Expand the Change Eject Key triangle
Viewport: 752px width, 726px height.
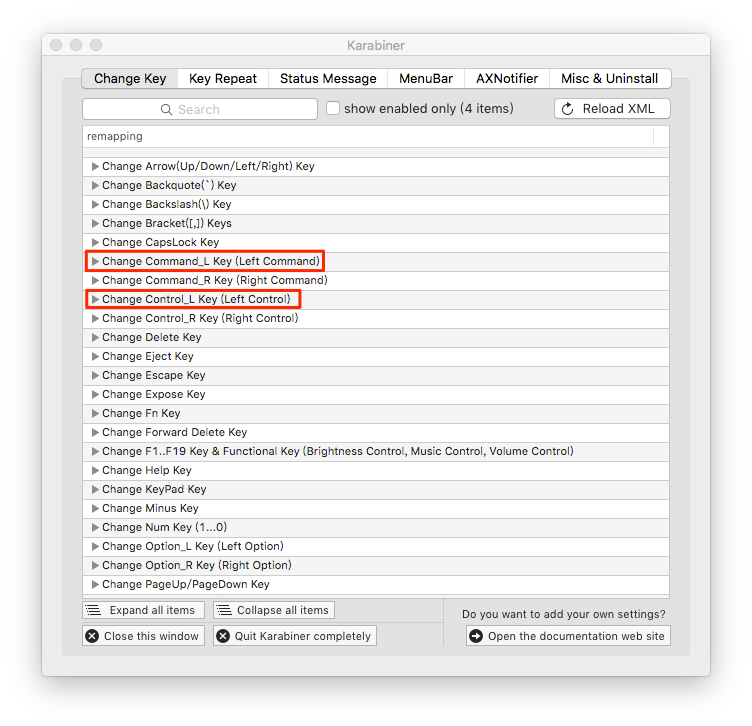coord(95,356)
